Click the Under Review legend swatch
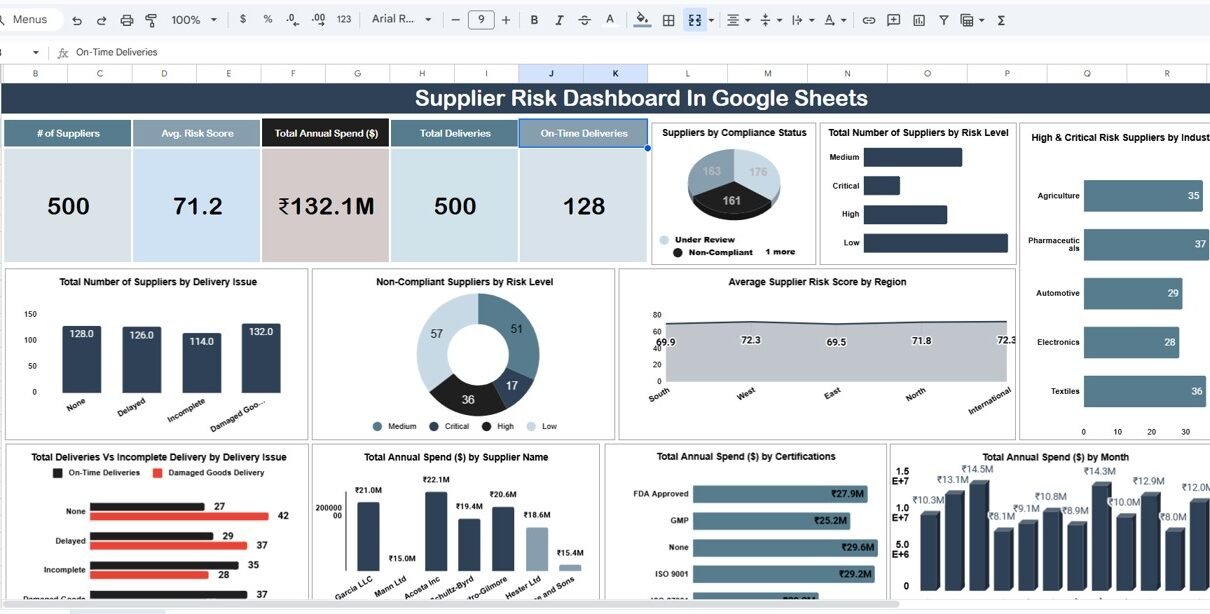The height and width of the screenshot is (614, 1210). pyautogui.click(x=664, y=240)
